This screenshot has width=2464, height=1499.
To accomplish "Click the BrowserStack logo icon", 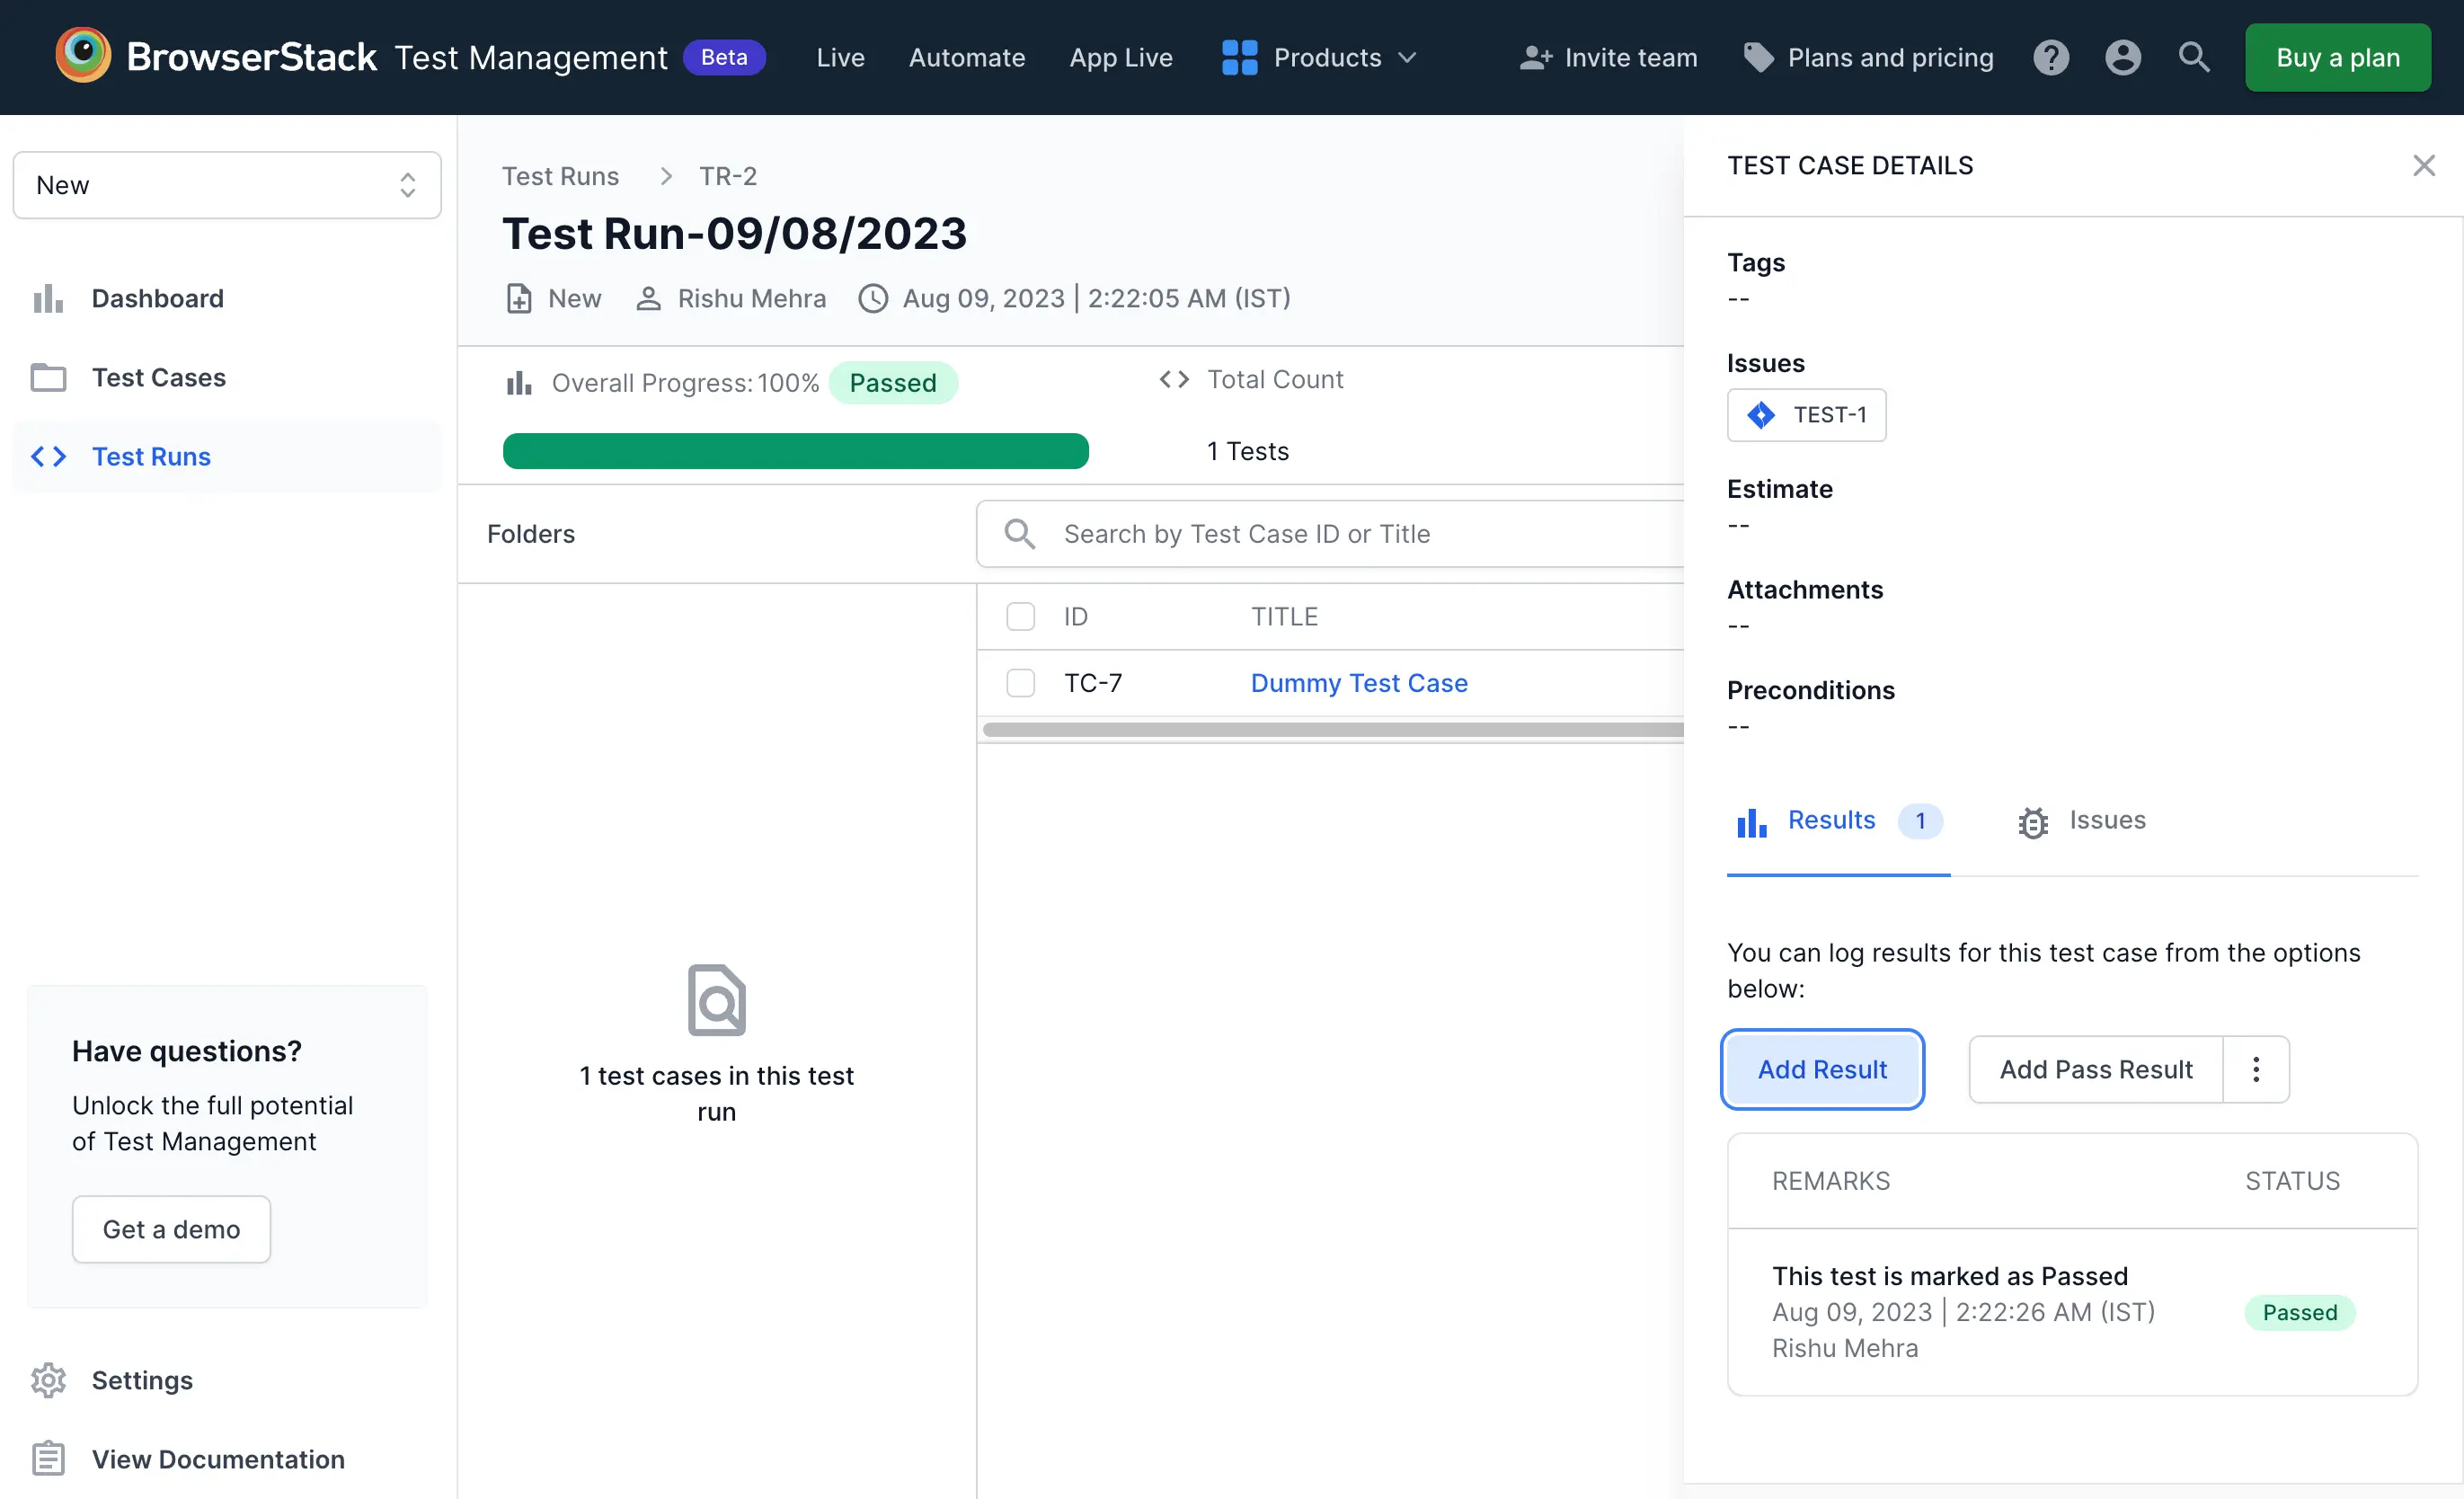I will pos(83,55).
